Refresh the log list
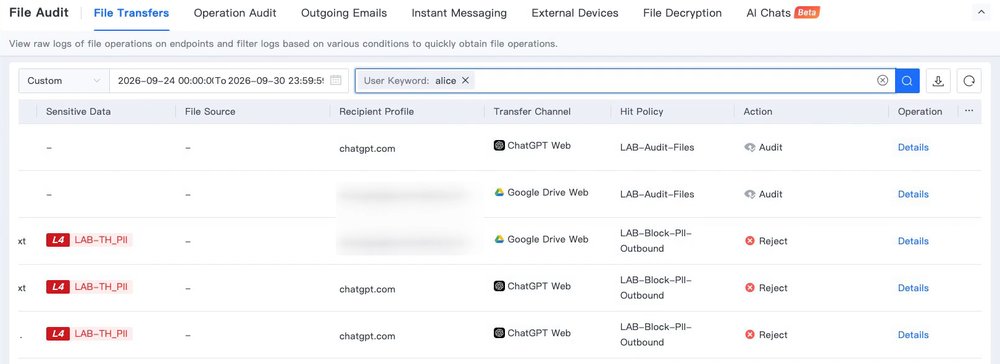1000x364 pixels. pyautogui.click(x=969, y=81)
